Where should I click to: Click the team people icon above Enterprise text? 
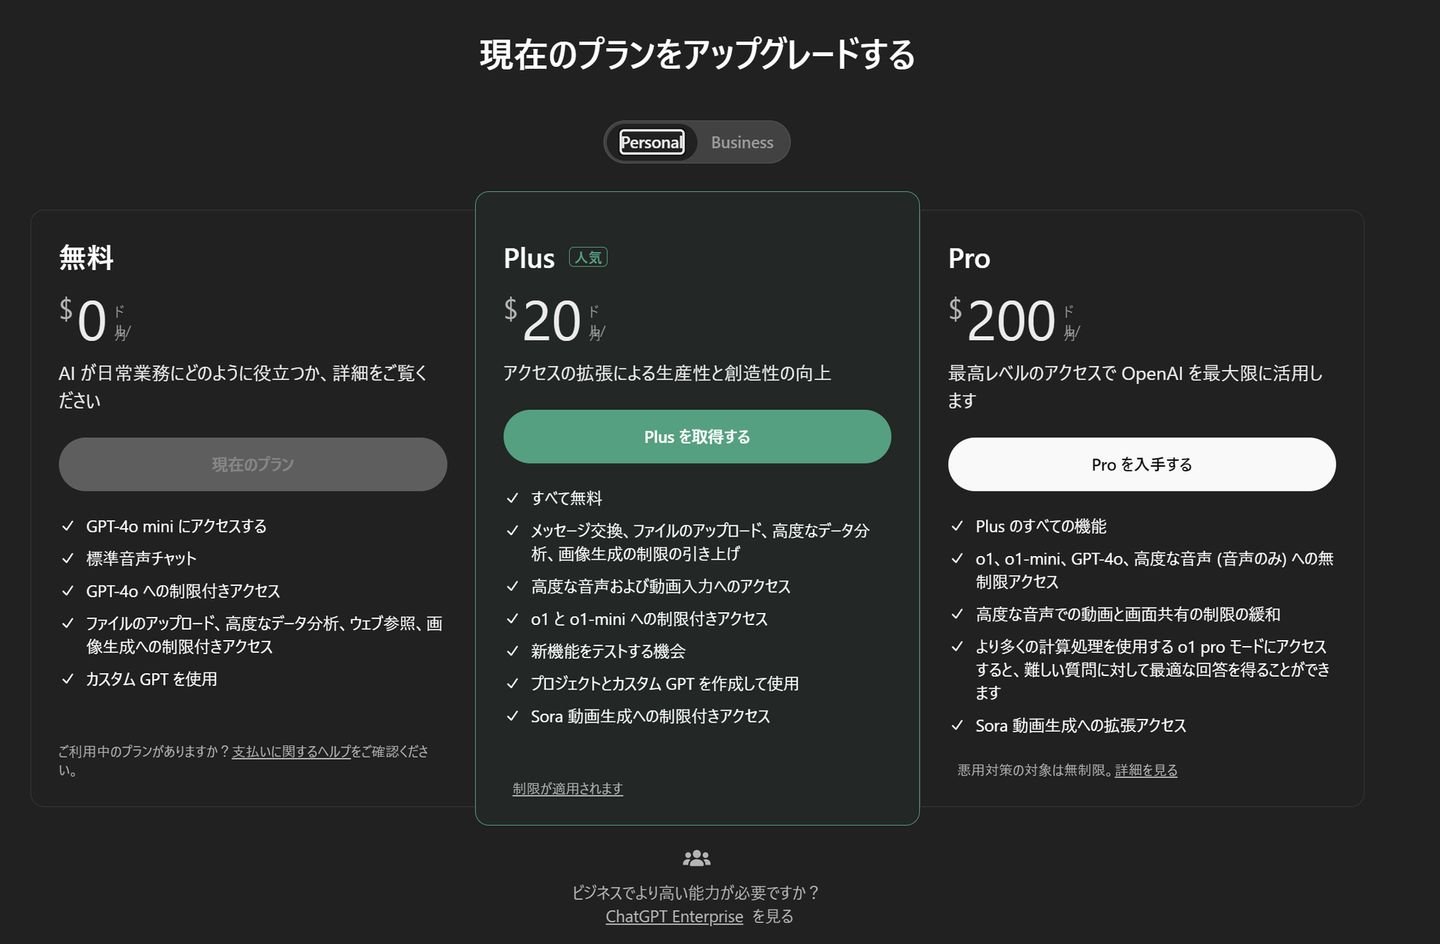[x=697, y=858]
